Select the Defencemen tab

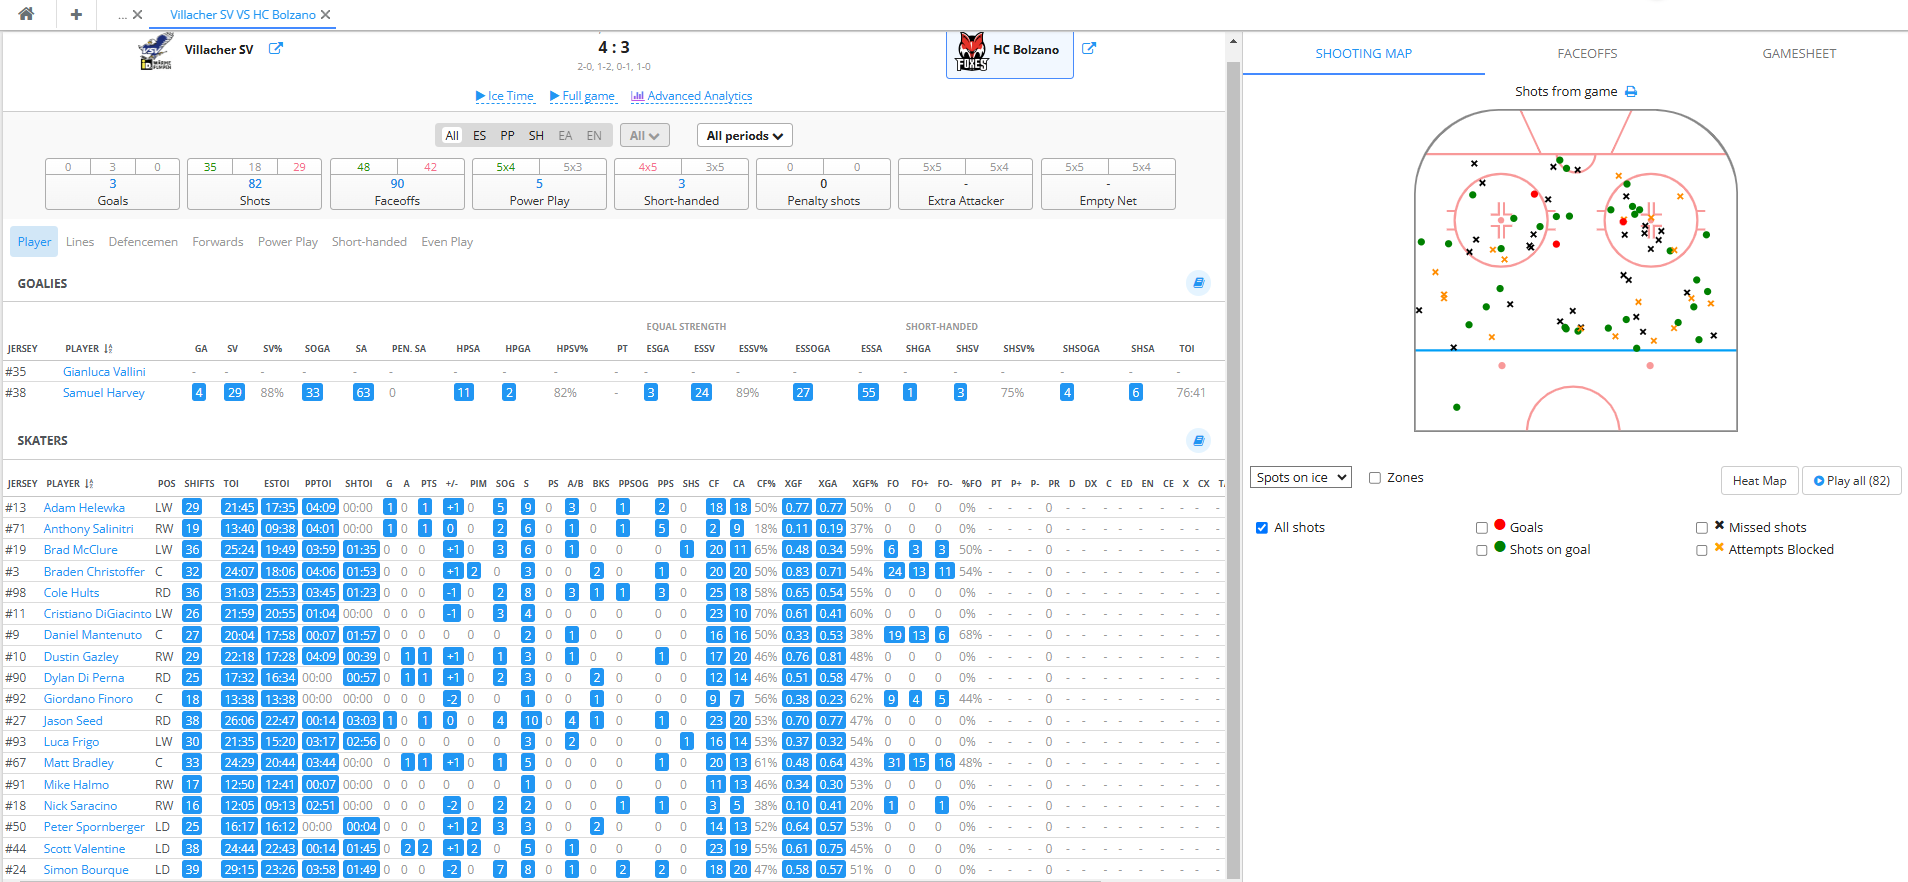[x=143, y=242]
